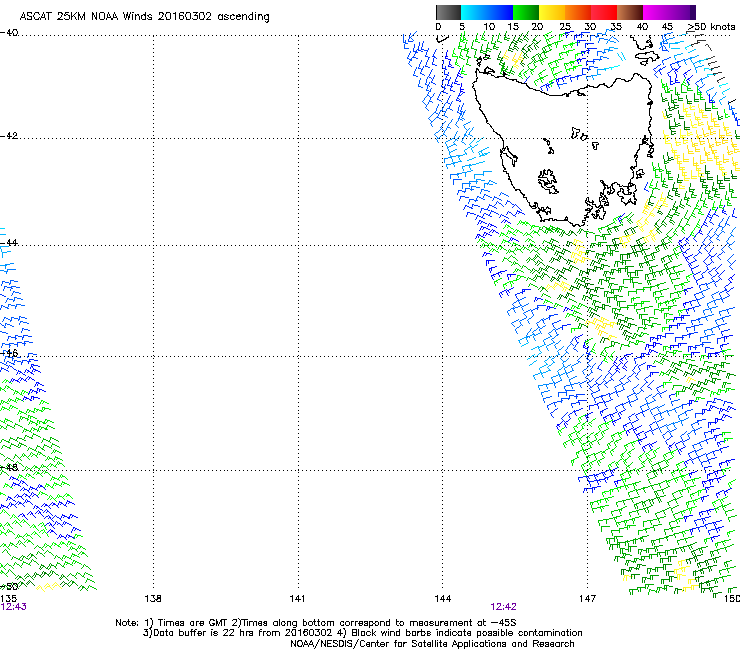This screenshot has width=740, height=650.
Task: Click the title "ASCAT 25KM NOAA Winds 20160302 ascending"
Action: 144,16
